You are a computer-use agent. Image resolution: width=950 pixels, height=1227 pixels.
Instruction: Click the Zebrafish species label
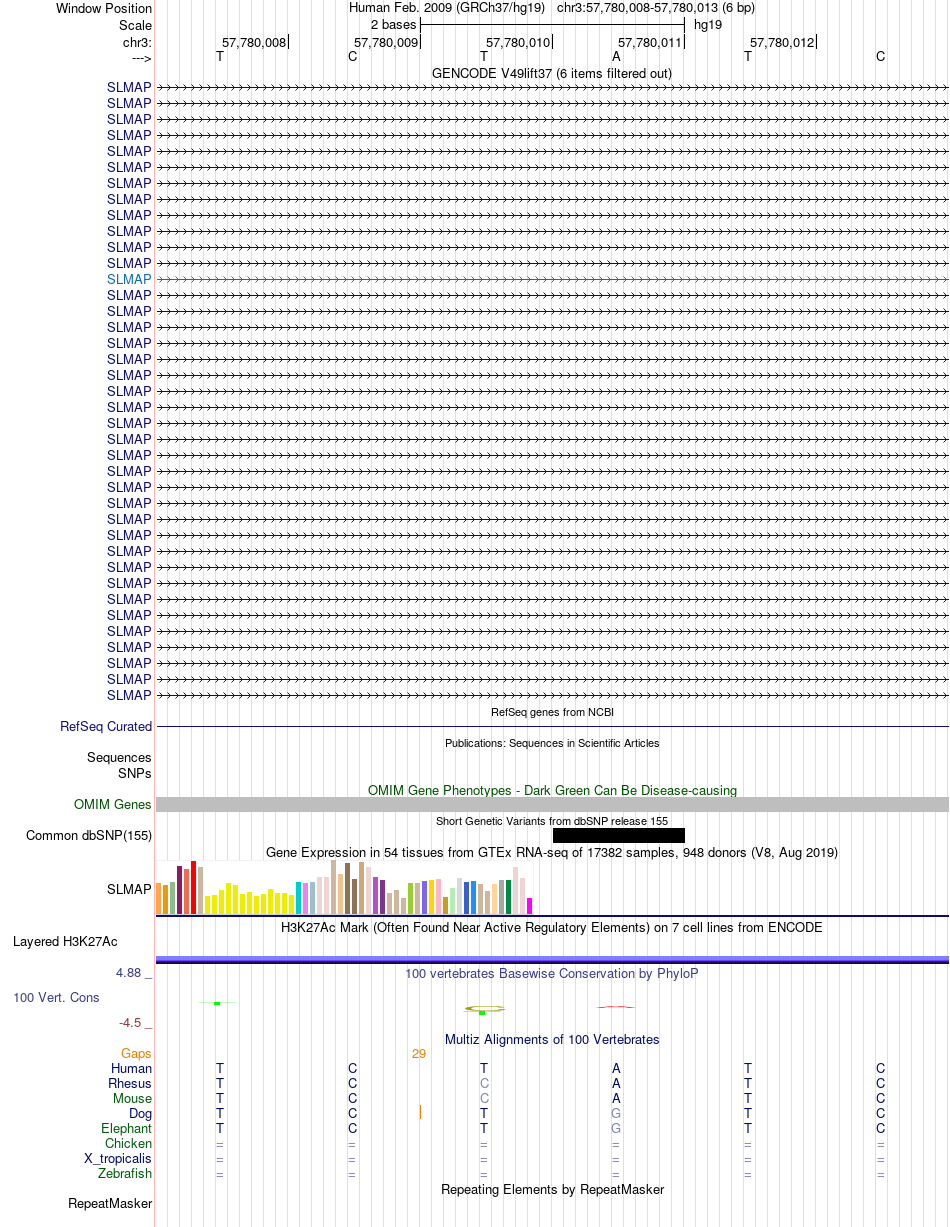[x=126, y=1174]
